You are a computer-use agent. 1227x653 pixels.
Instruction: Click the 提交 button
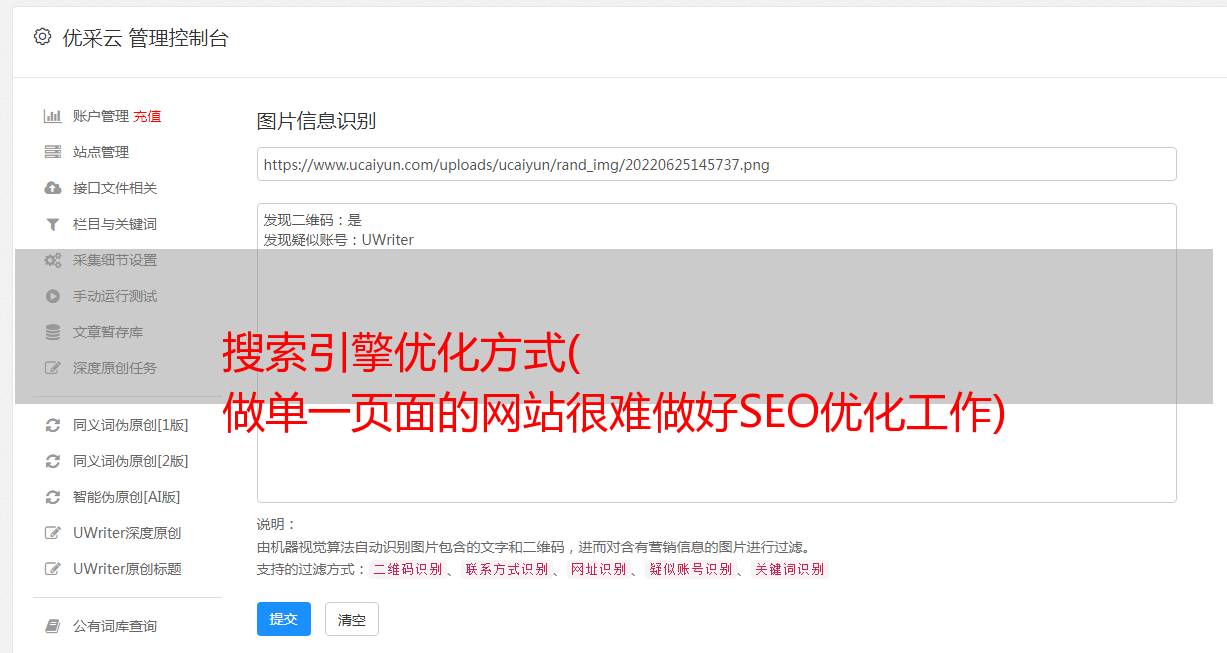284,619
